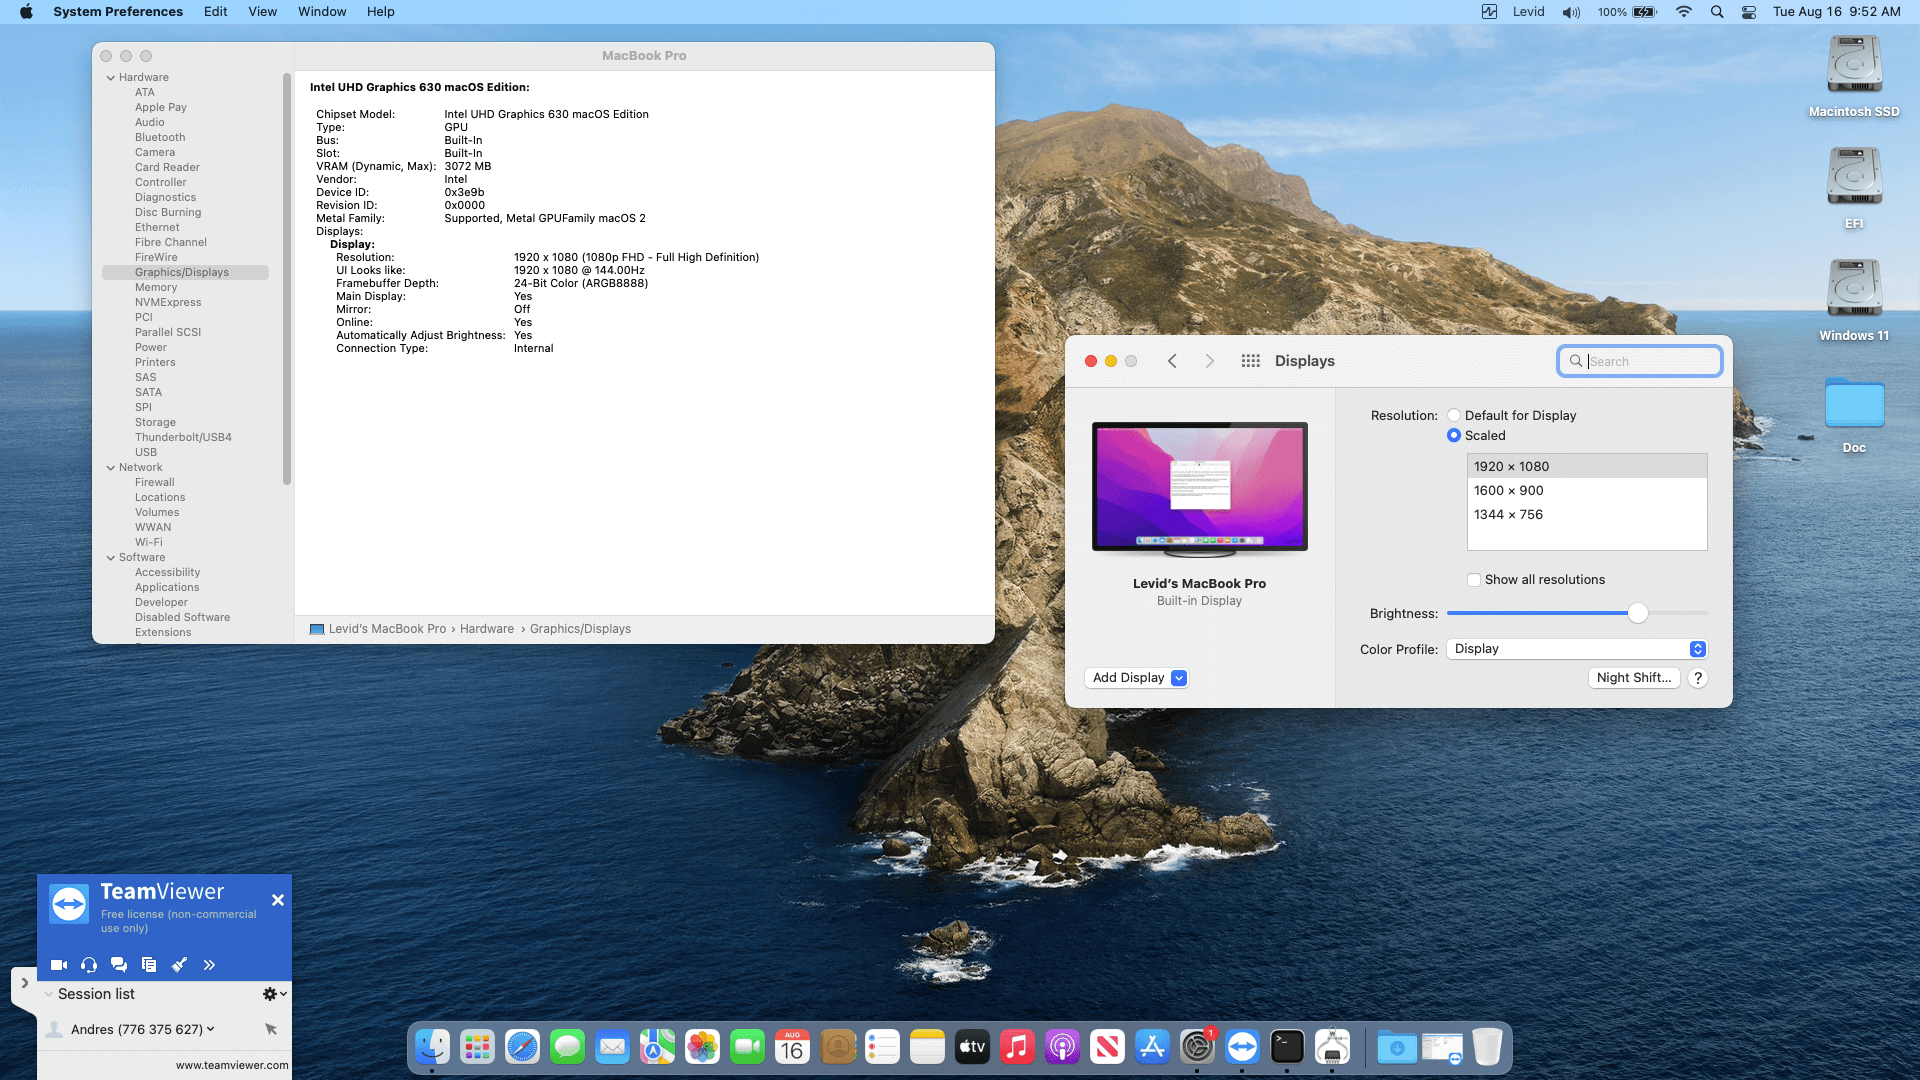Viewport: 1920px width, 1080px height.
Task: Open TeamViewer file transfer icon
Action: (149, 965)
